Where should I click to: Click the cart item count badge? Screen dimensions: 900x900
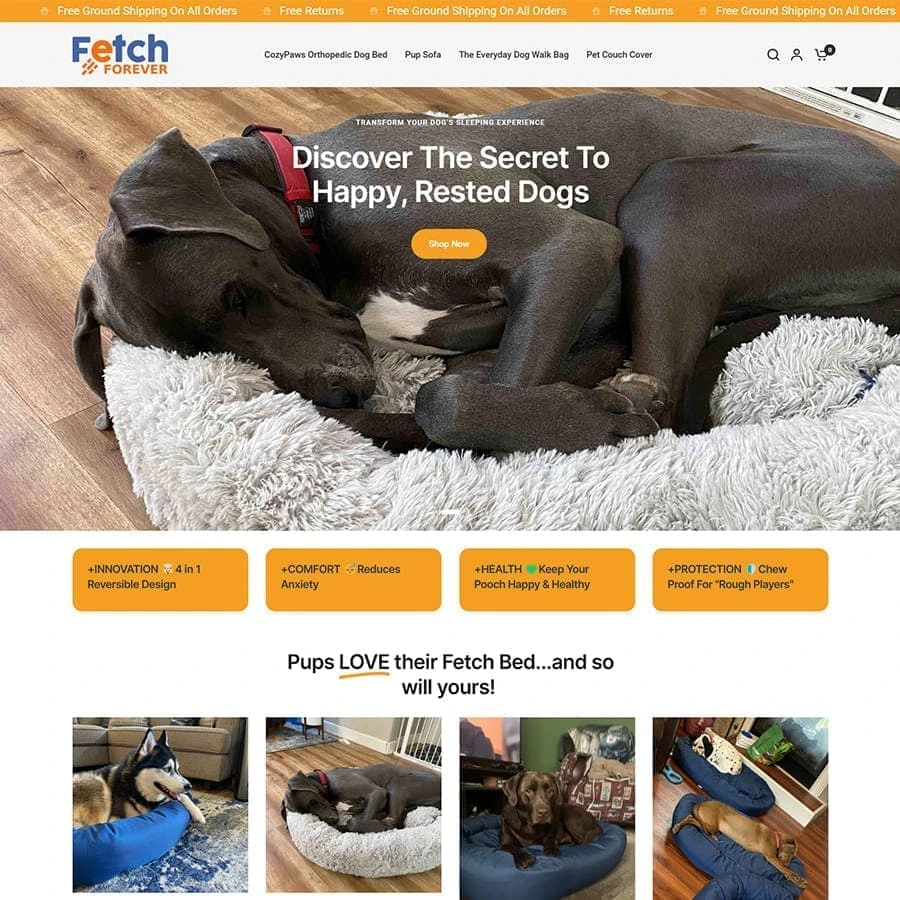[x=830, y=50]
